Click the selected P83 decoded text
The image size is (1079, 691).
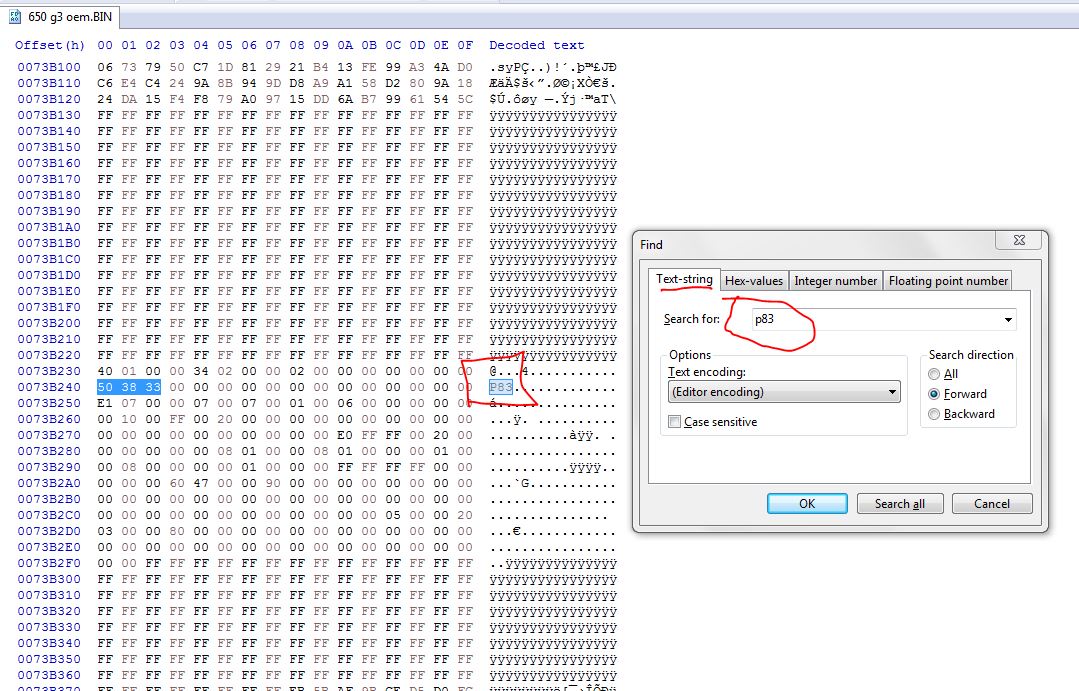point(501,387)
